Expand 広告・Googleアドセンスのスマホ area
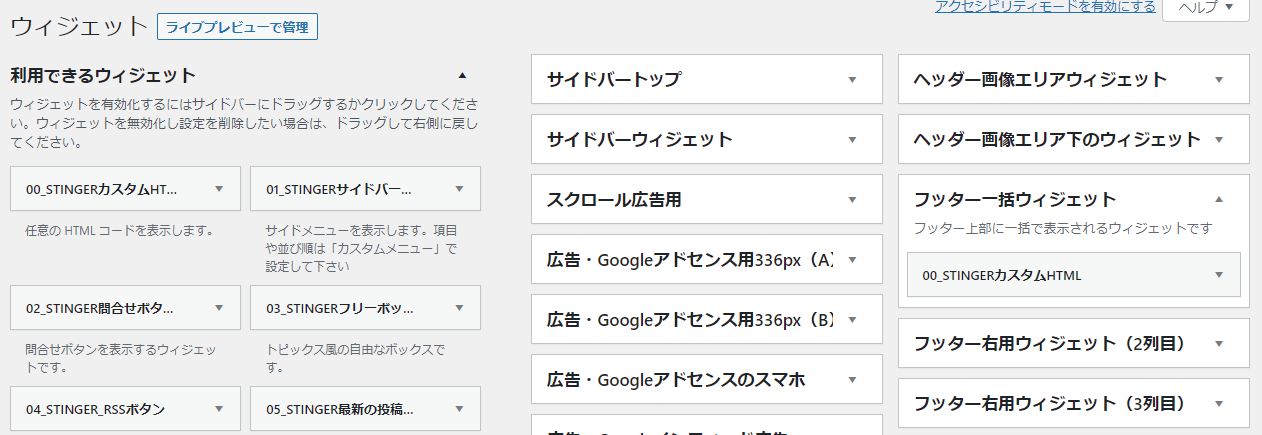 coord(852,379)
